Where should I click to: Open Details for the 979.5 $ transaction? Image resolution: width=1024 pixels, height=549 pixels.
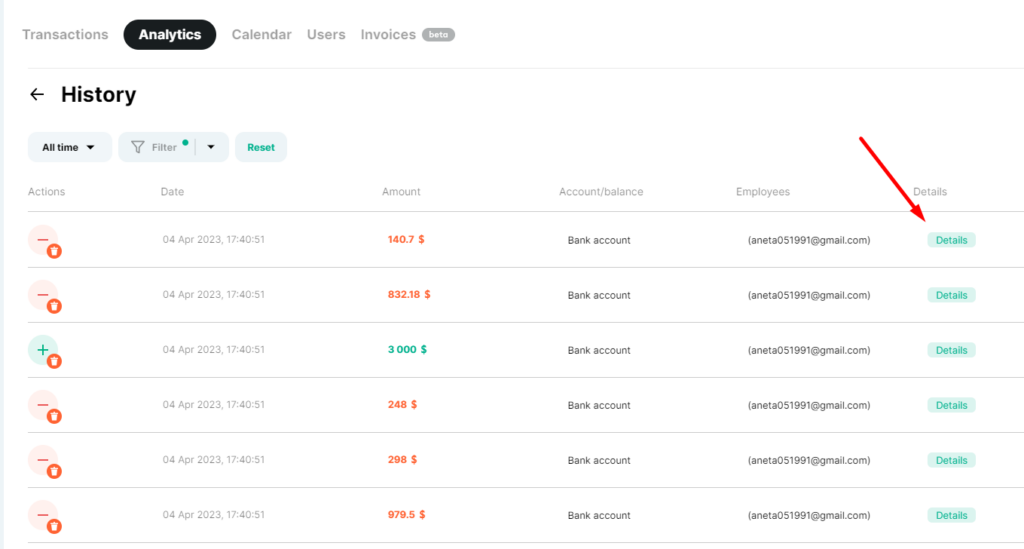click(952, 516)
